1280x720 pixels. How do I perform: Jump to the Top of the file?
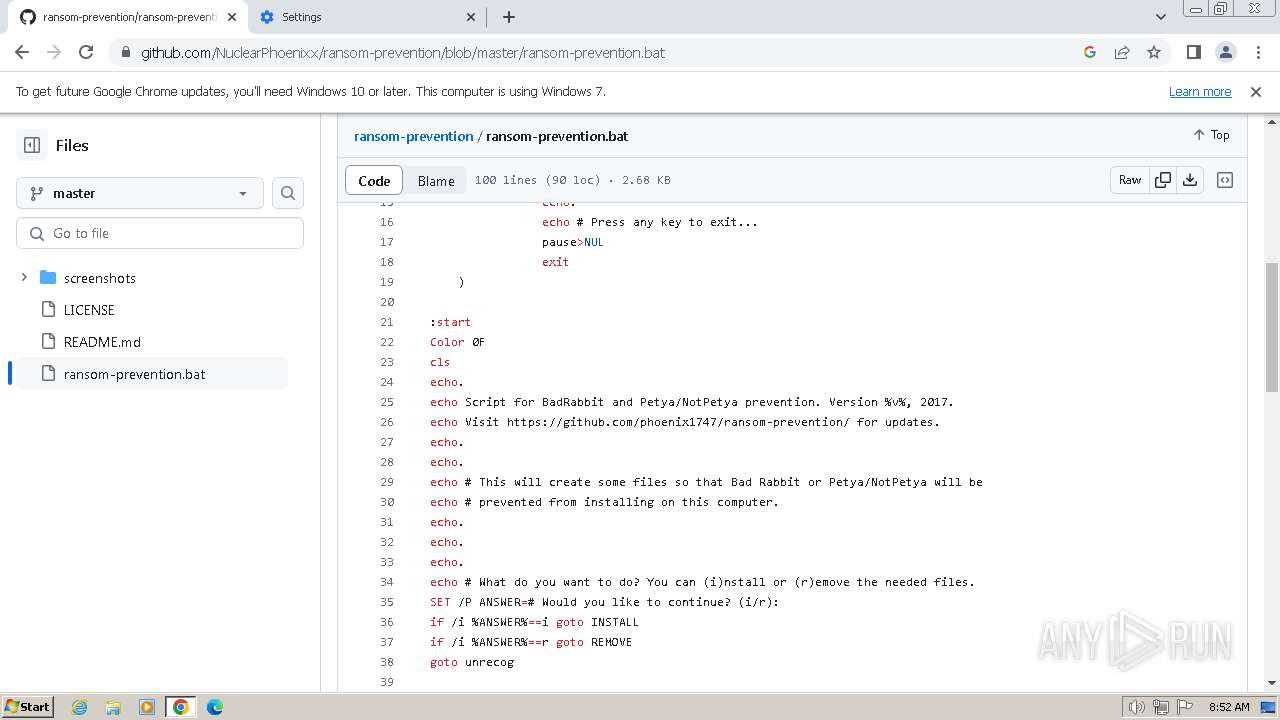[1211, 135]
